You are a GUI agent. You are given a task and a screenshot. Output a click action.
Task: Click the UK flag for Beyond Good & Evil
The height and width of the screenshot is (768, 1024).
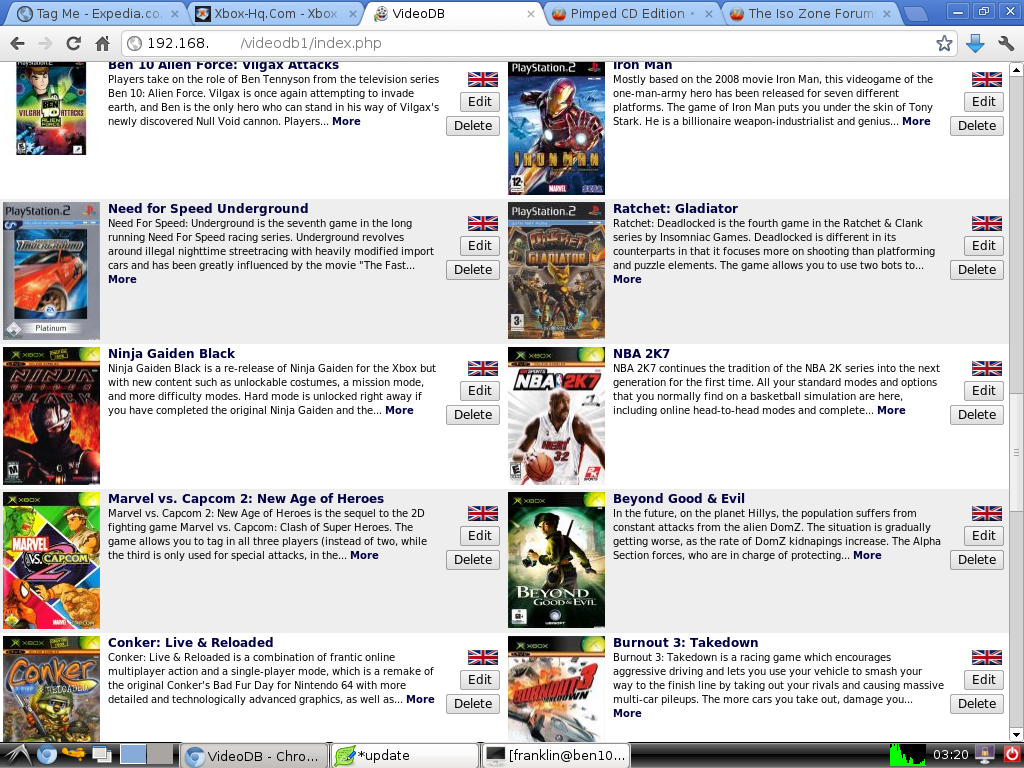coord(987,513)
